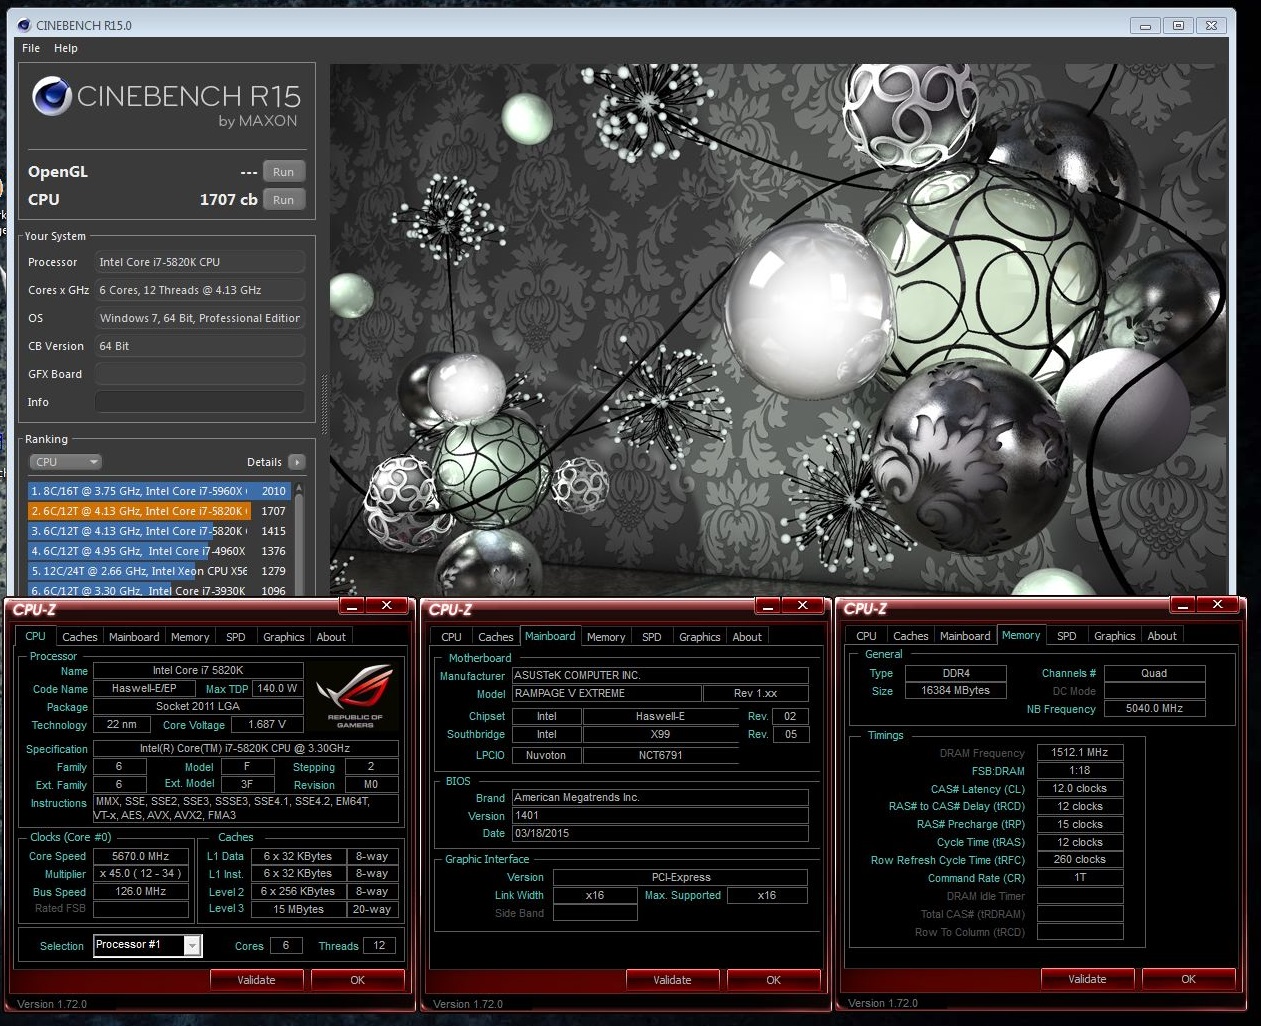Click Validate in left CPU-Z window
The height and width of the screenshot is (1026, 1261).
pyautogui.click(x=256, y=980)
